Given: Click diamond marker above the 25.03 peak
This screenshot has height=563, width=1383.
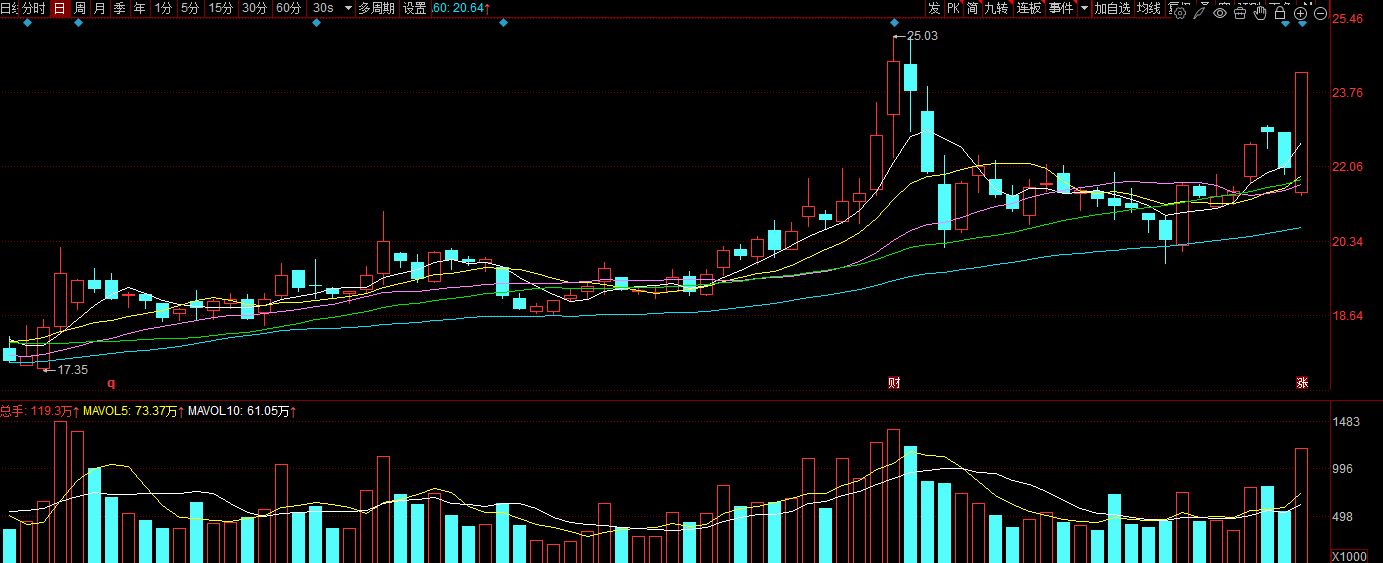Looking at the screenshot, I should 895,22.
